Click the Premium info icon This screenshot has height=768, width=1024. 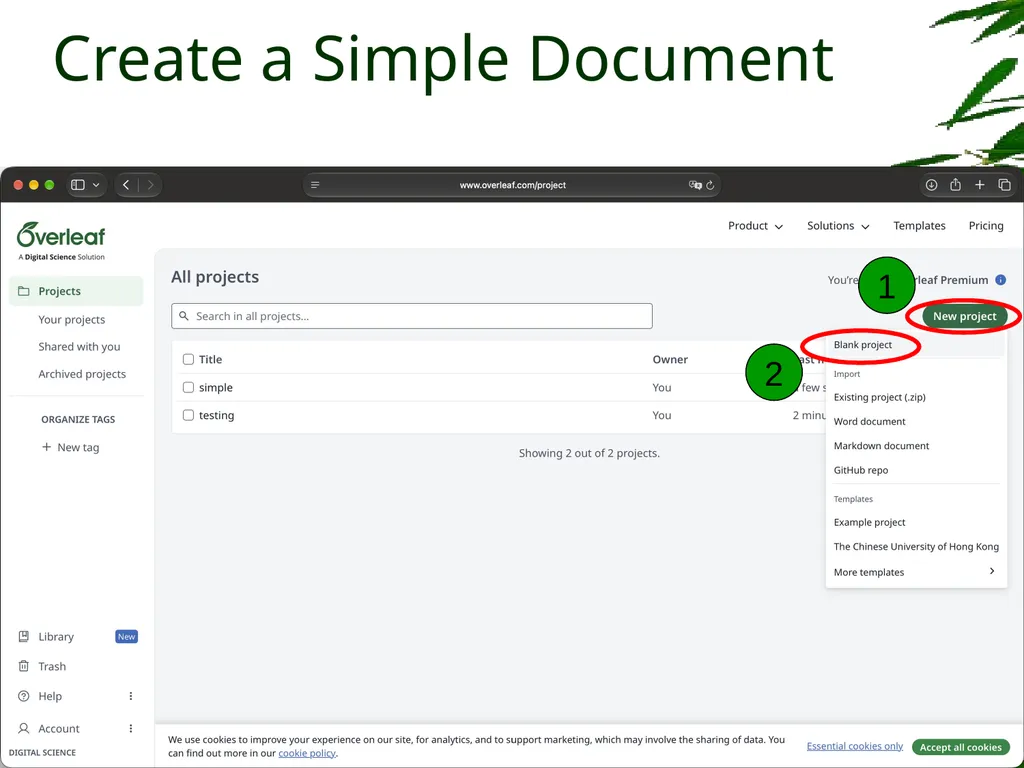point(1000,280)
